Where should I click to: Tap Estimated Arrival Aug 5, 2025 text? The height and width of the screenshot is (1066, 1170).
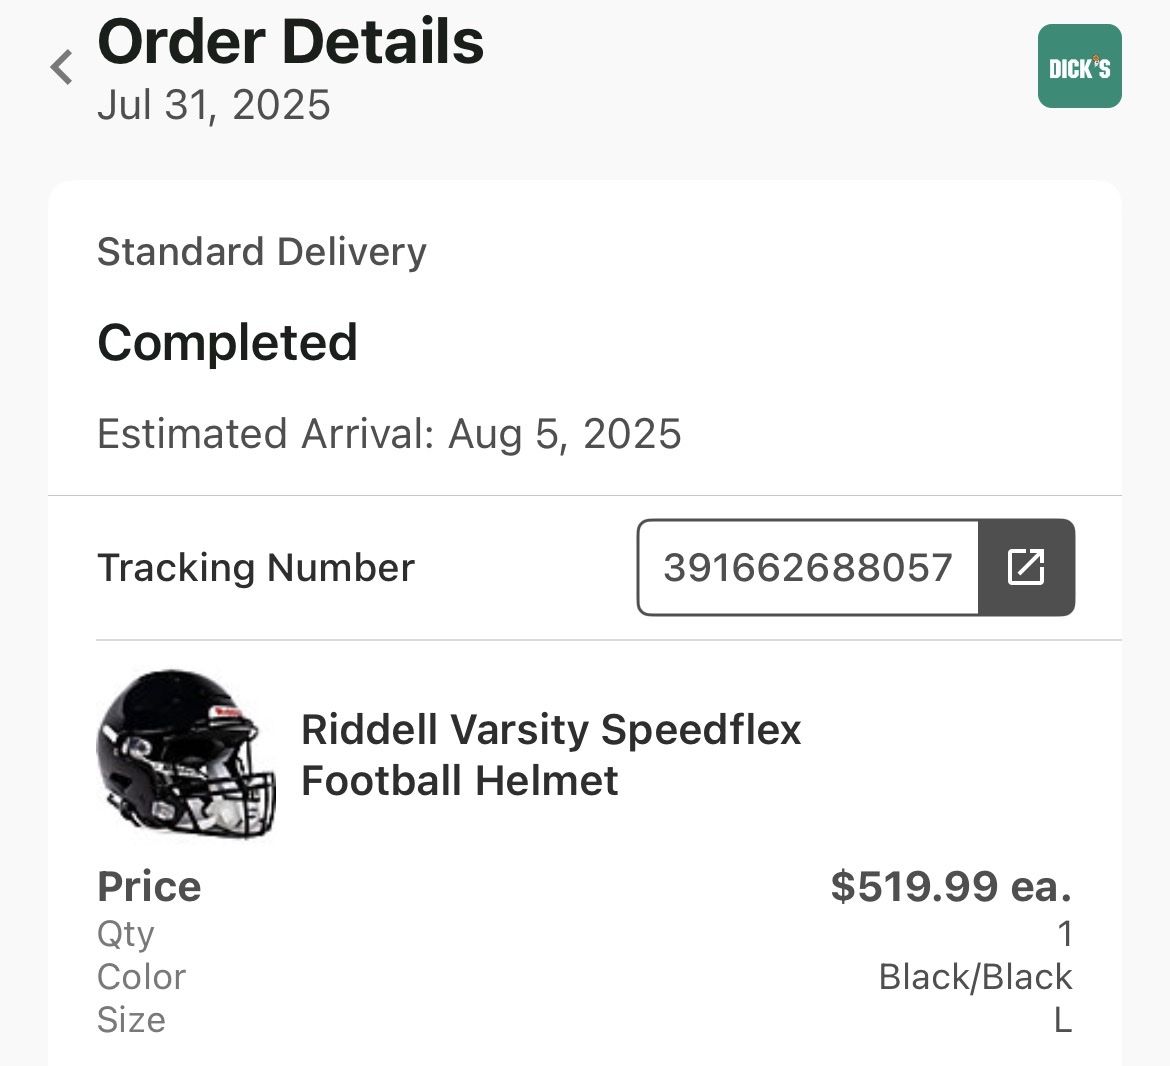click(390, 434)
